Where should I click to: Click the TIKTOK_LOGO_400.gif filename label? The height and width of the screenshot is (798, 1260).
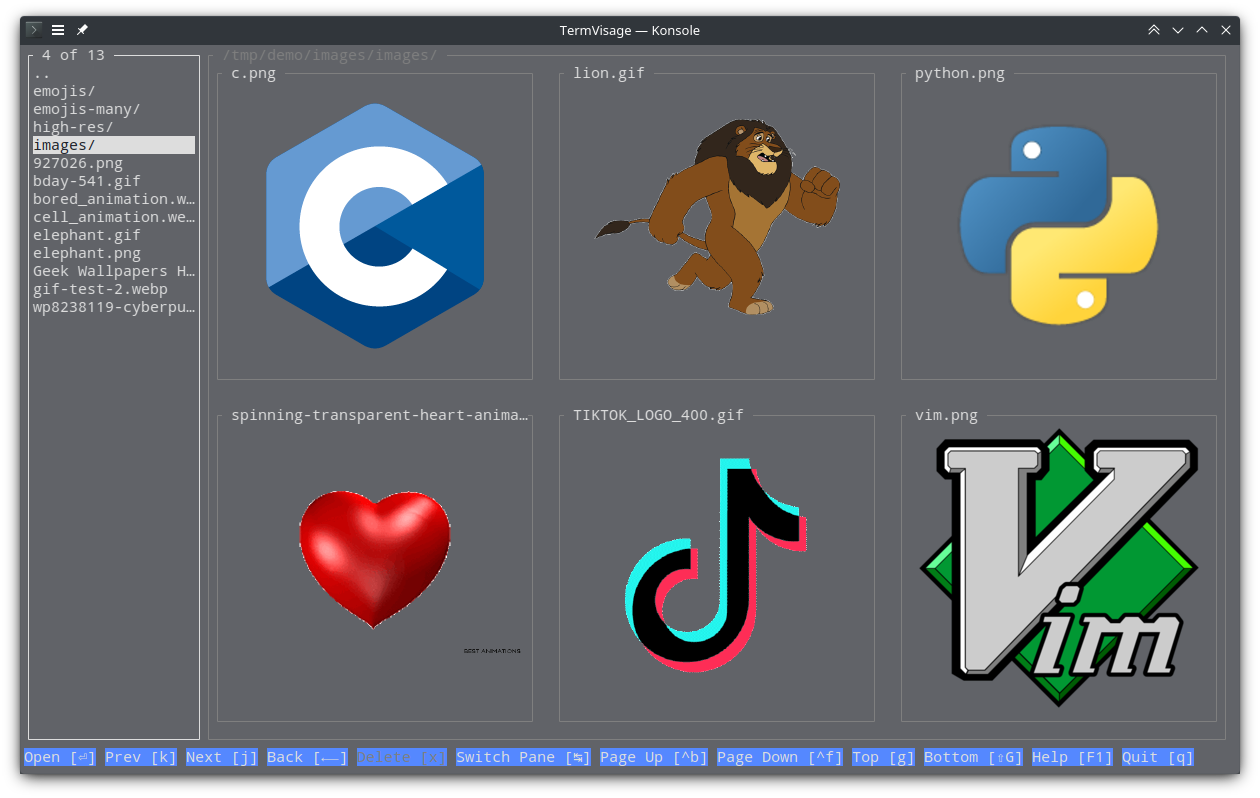658,415
